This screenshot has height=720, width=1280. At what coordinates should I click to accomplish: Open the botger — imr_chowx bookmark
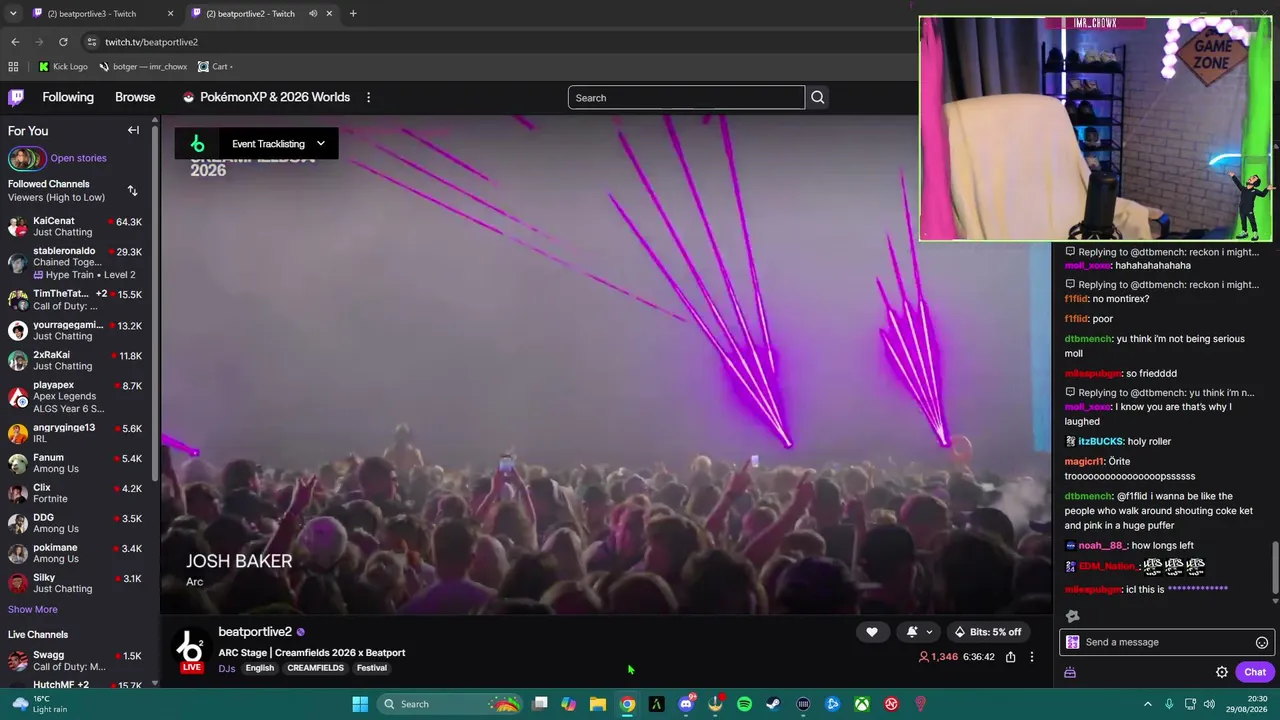click(x=143, y=67)
